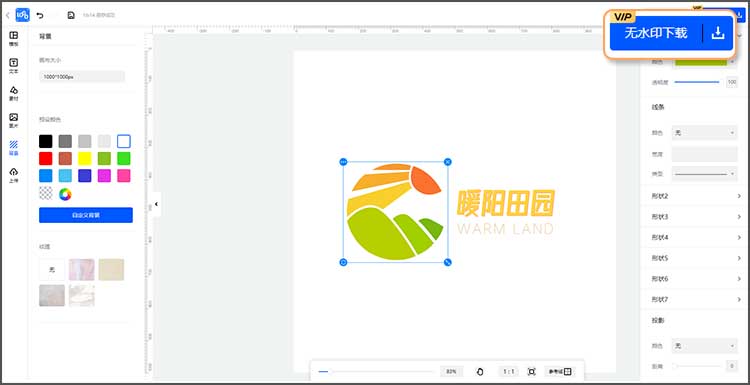Image resolution: width=750 pixels, height=385 pixels.
Task: Adjust the shadow distance slider
Action: tap(697, 366)
